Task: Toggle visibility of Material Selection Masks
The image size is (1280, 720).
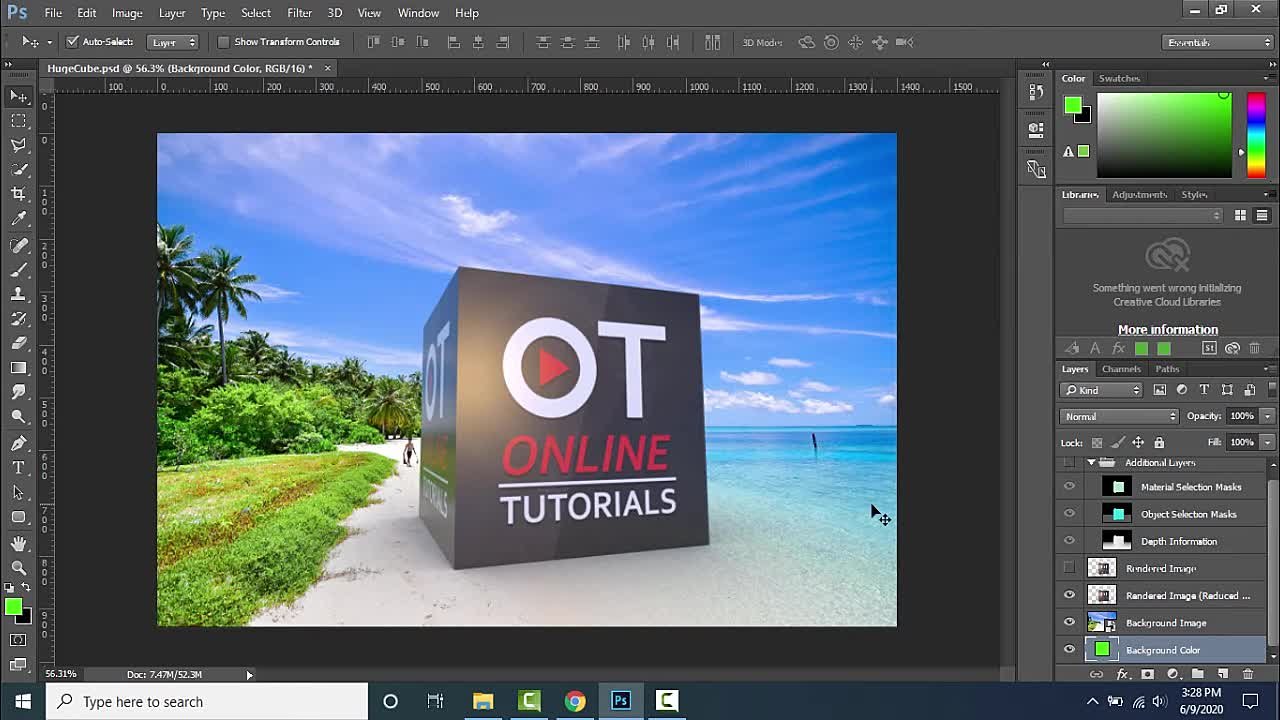Action: (1069, 487)
